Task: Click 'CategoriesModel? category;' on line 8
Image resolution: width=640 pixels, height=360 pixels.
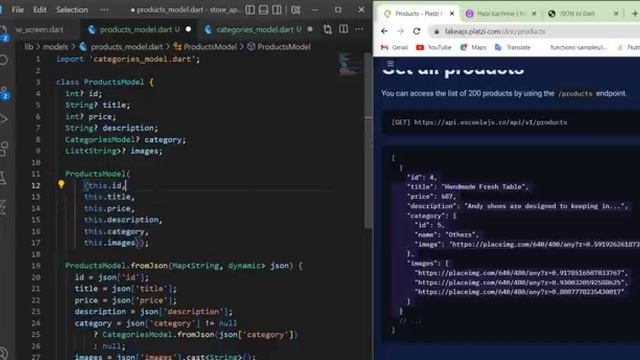Action: pyautogui.click(x=125, y=140)
